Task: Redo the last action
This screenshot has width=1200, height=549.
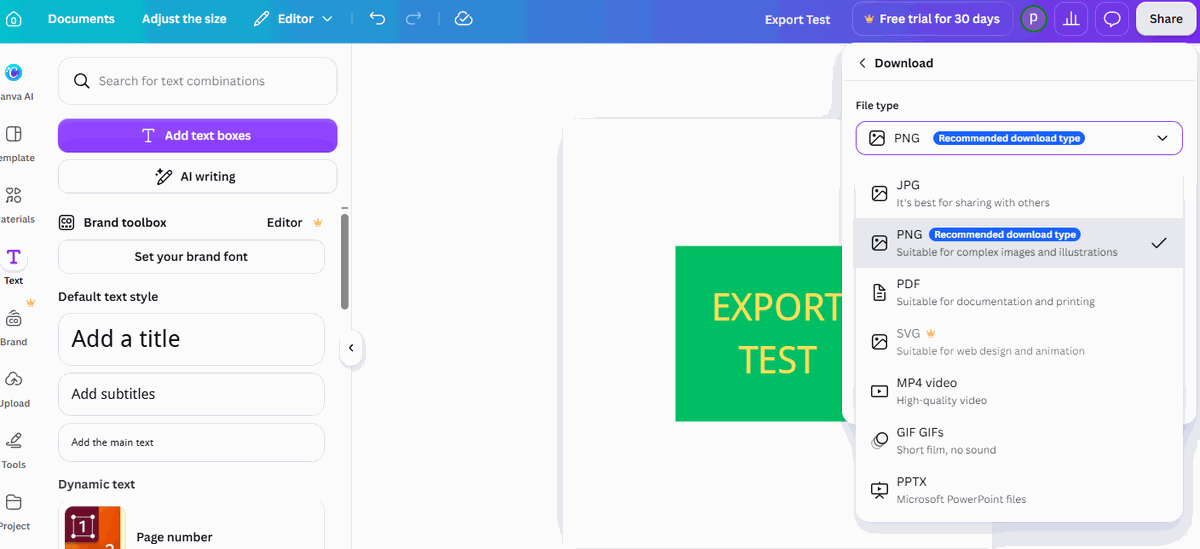Action: (x=414, y=19)
